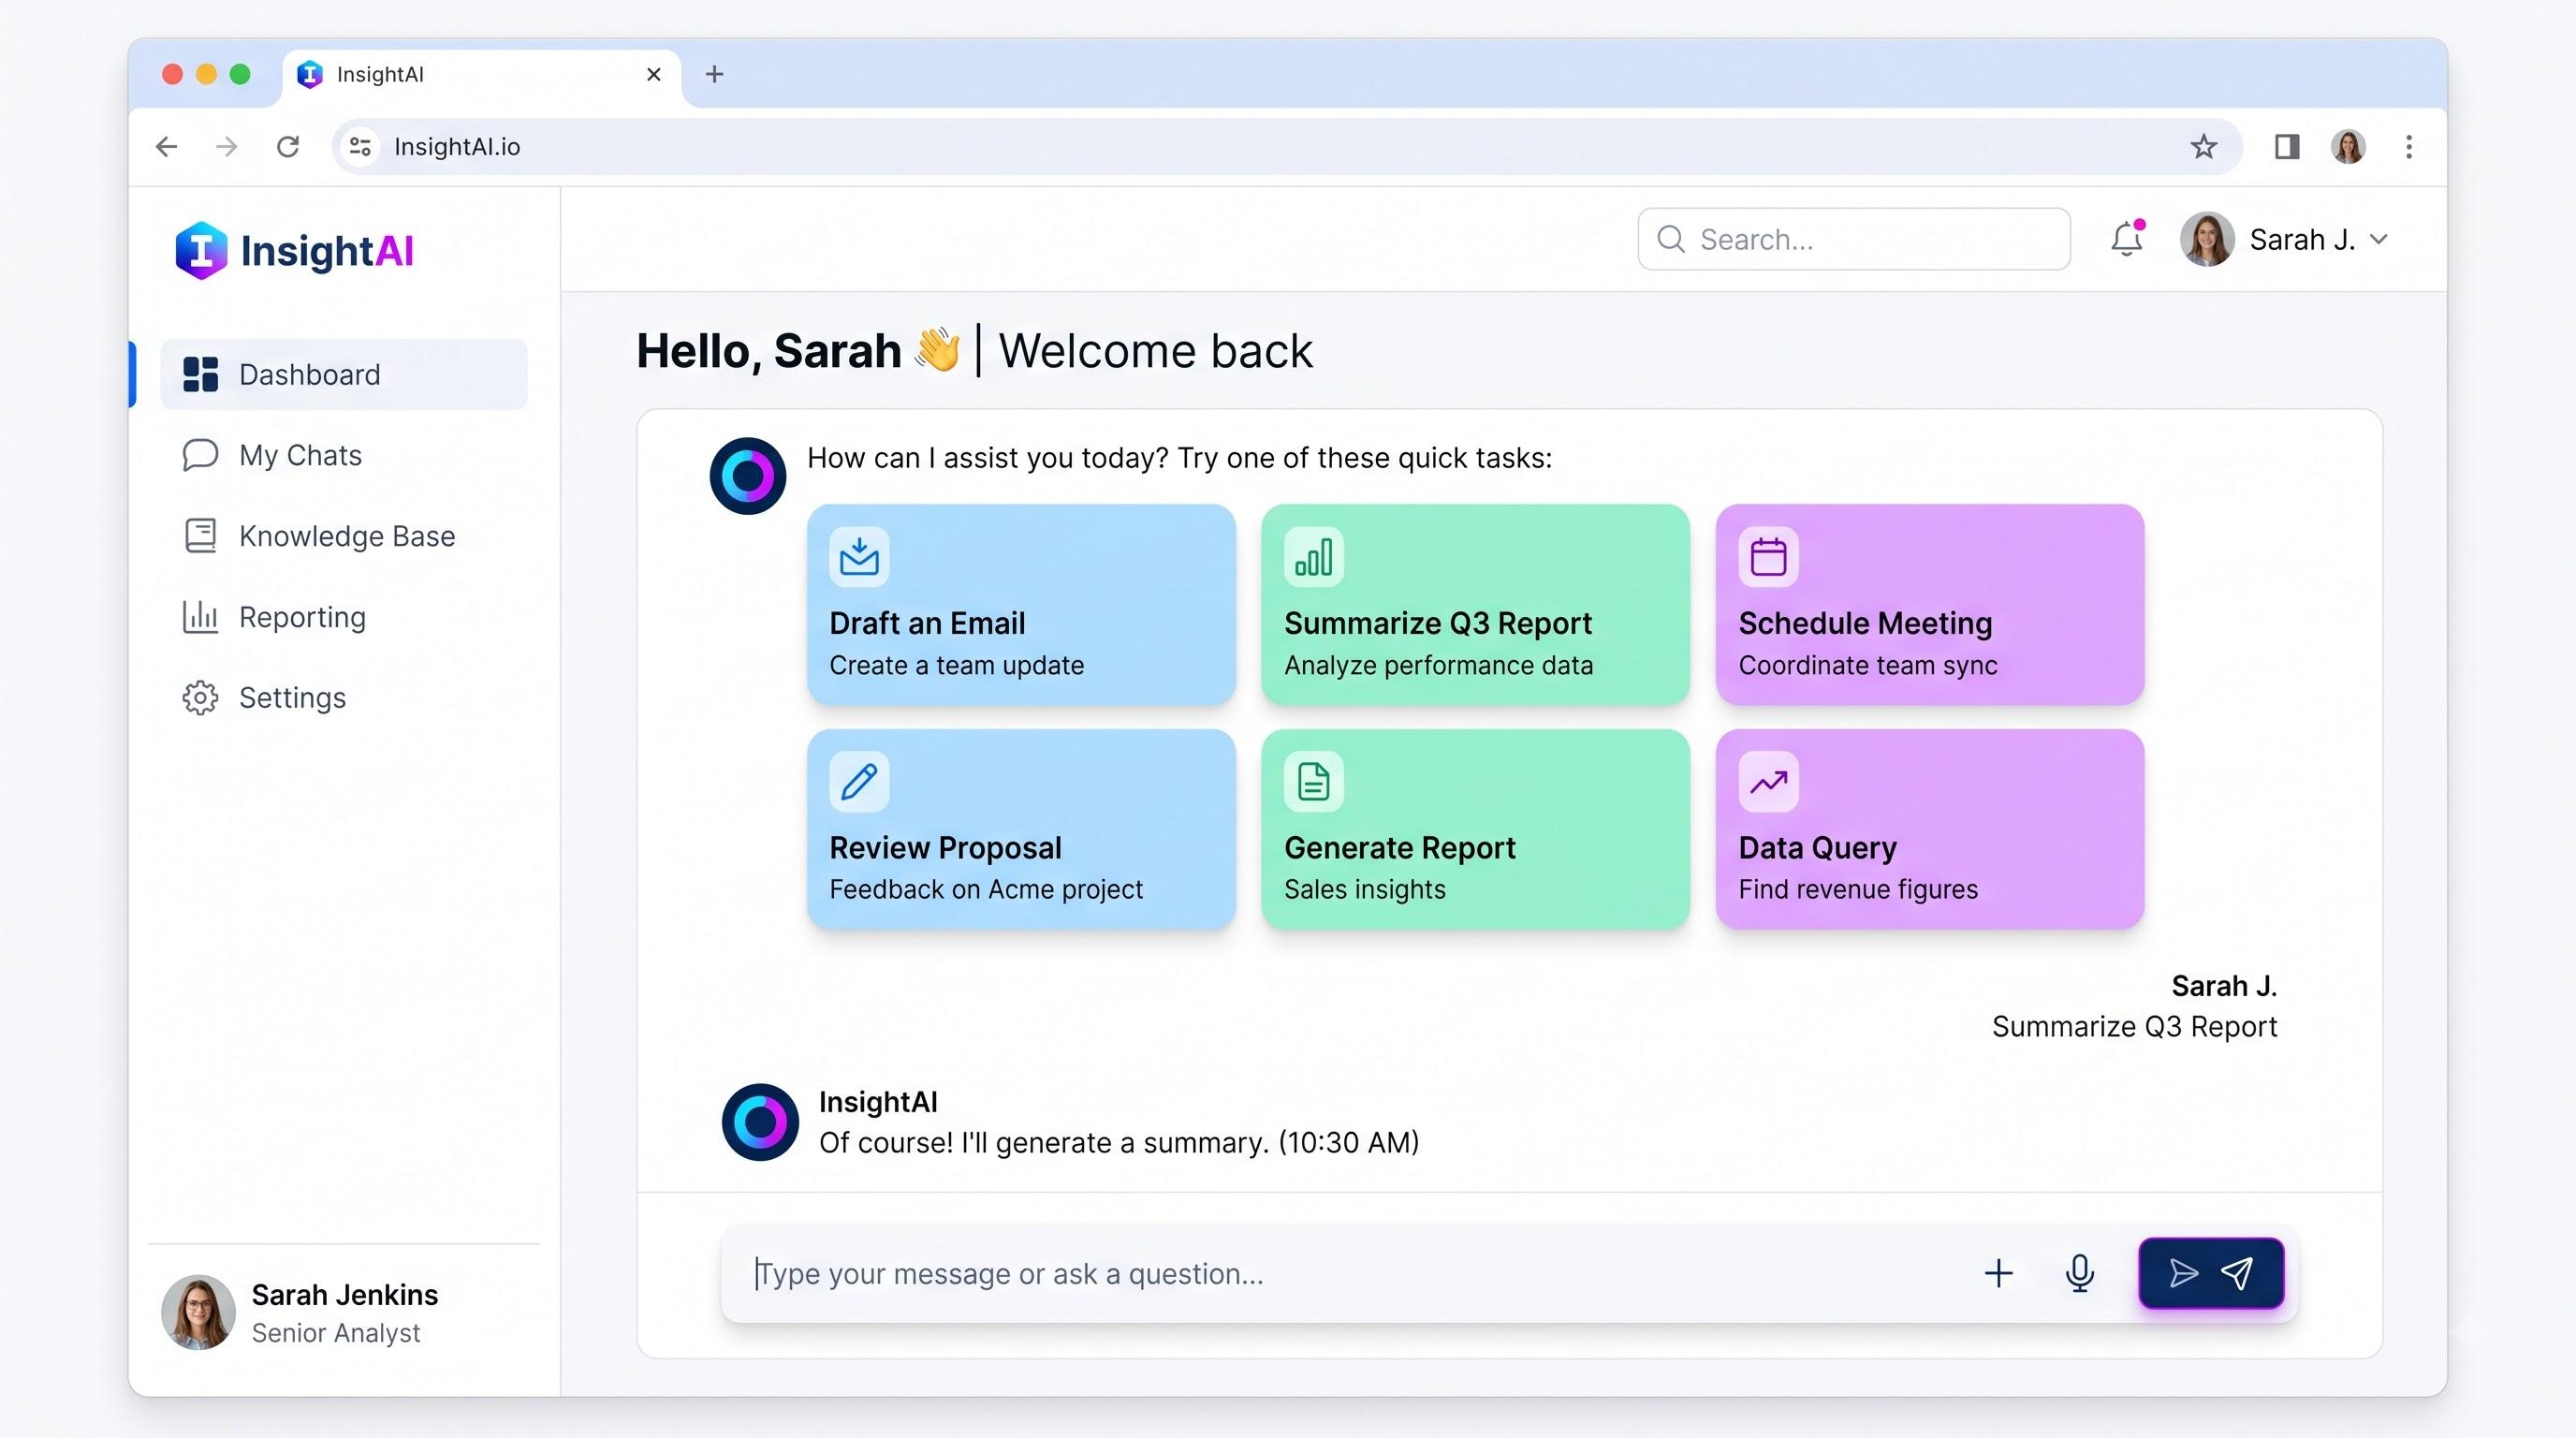The height and width of the screenshot is (1438, 2576).
Task: Toggle the browser side panel icon
Action: coord(2286,147)
